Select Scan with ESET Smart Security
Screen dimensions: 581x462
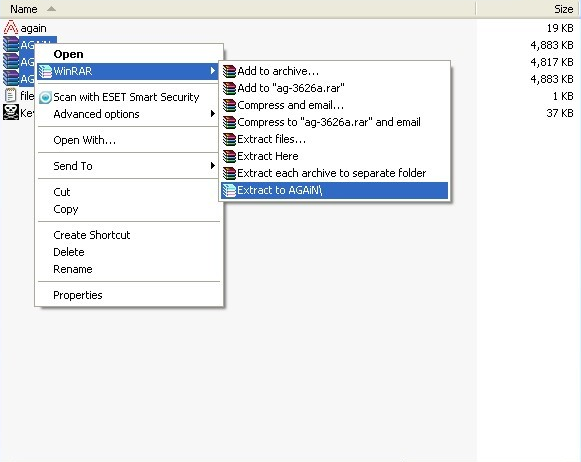click(129, 97)
